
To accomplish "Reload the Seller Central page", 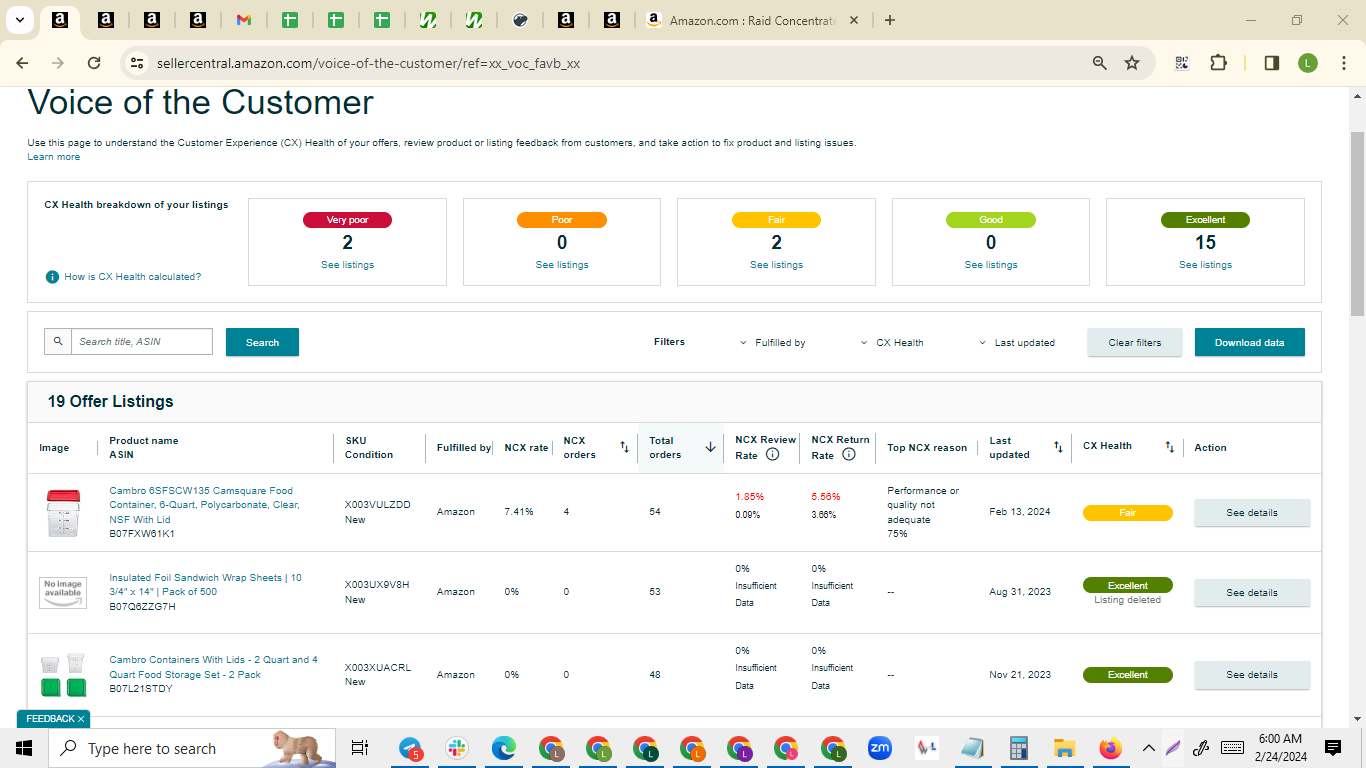I will point(94,63).
